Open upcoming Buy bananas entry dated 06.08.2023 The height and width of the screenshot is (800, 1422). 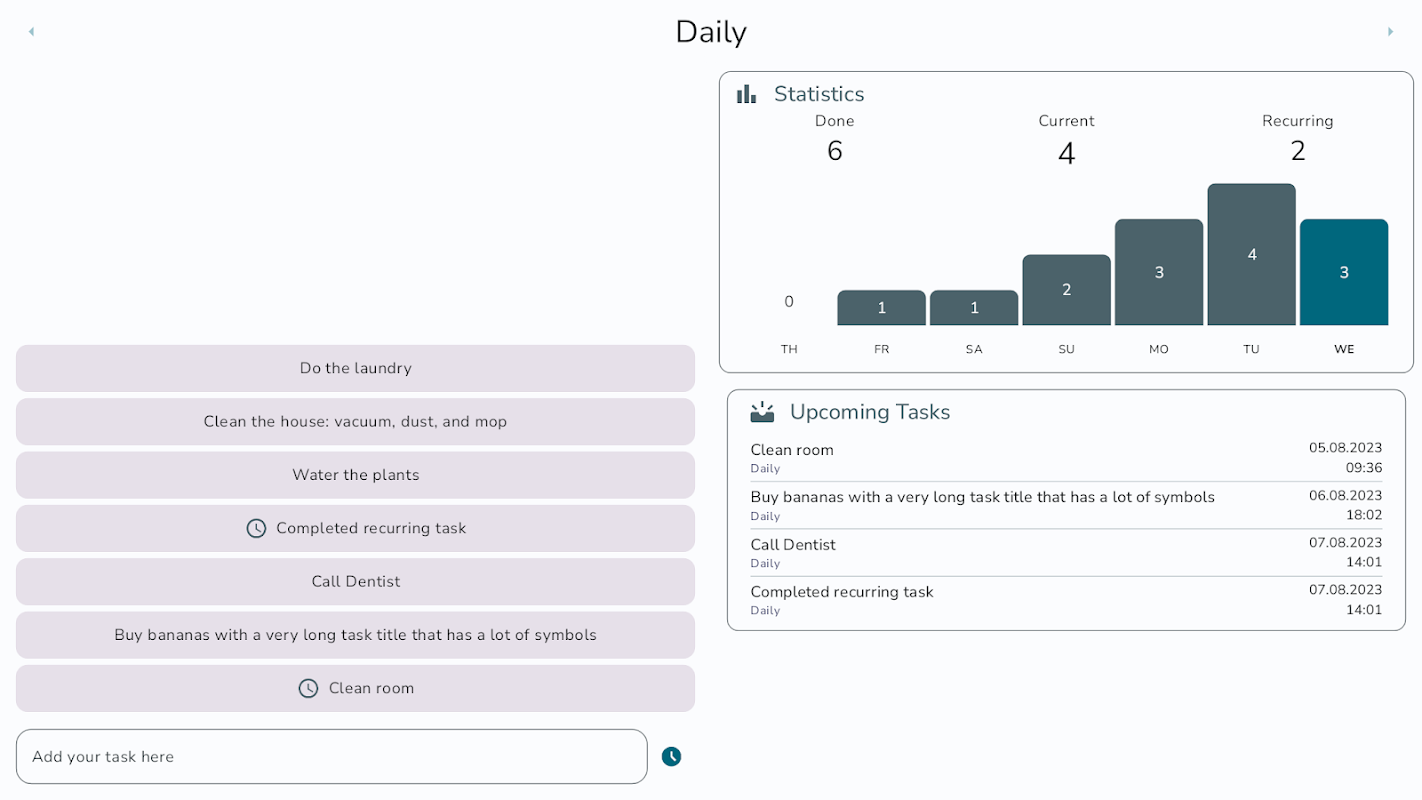[x=1066, y=505]
